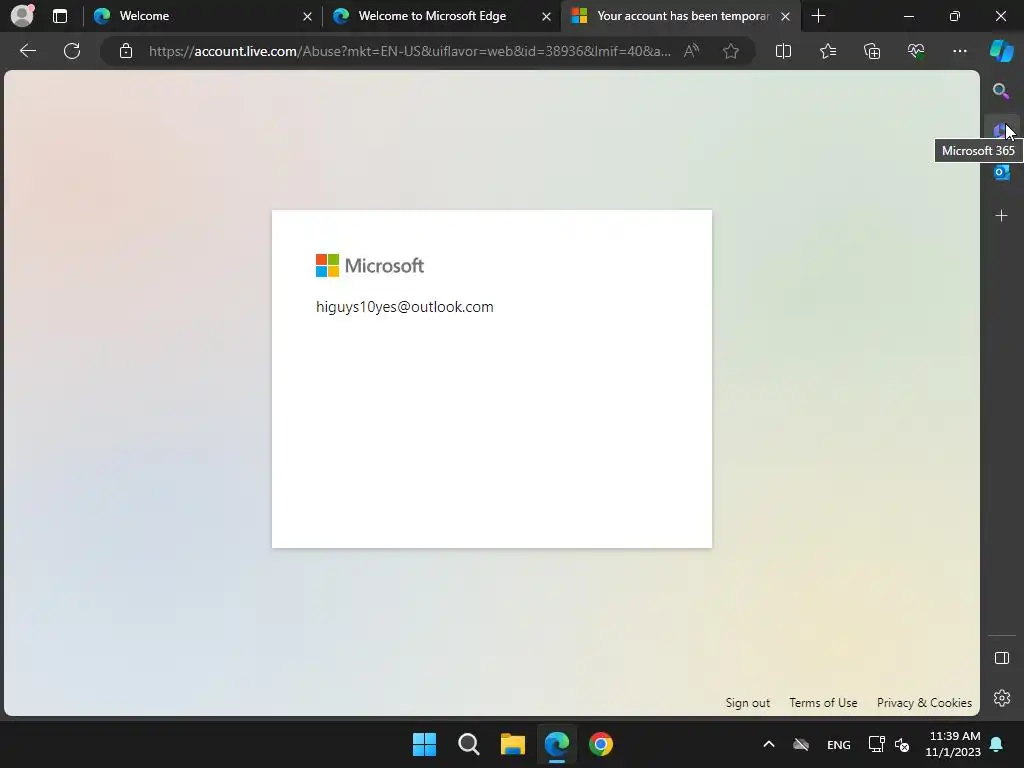This screenshot has height=768, width=1024.
Task: Switch ENG input language
Action: tap(839, 744)
